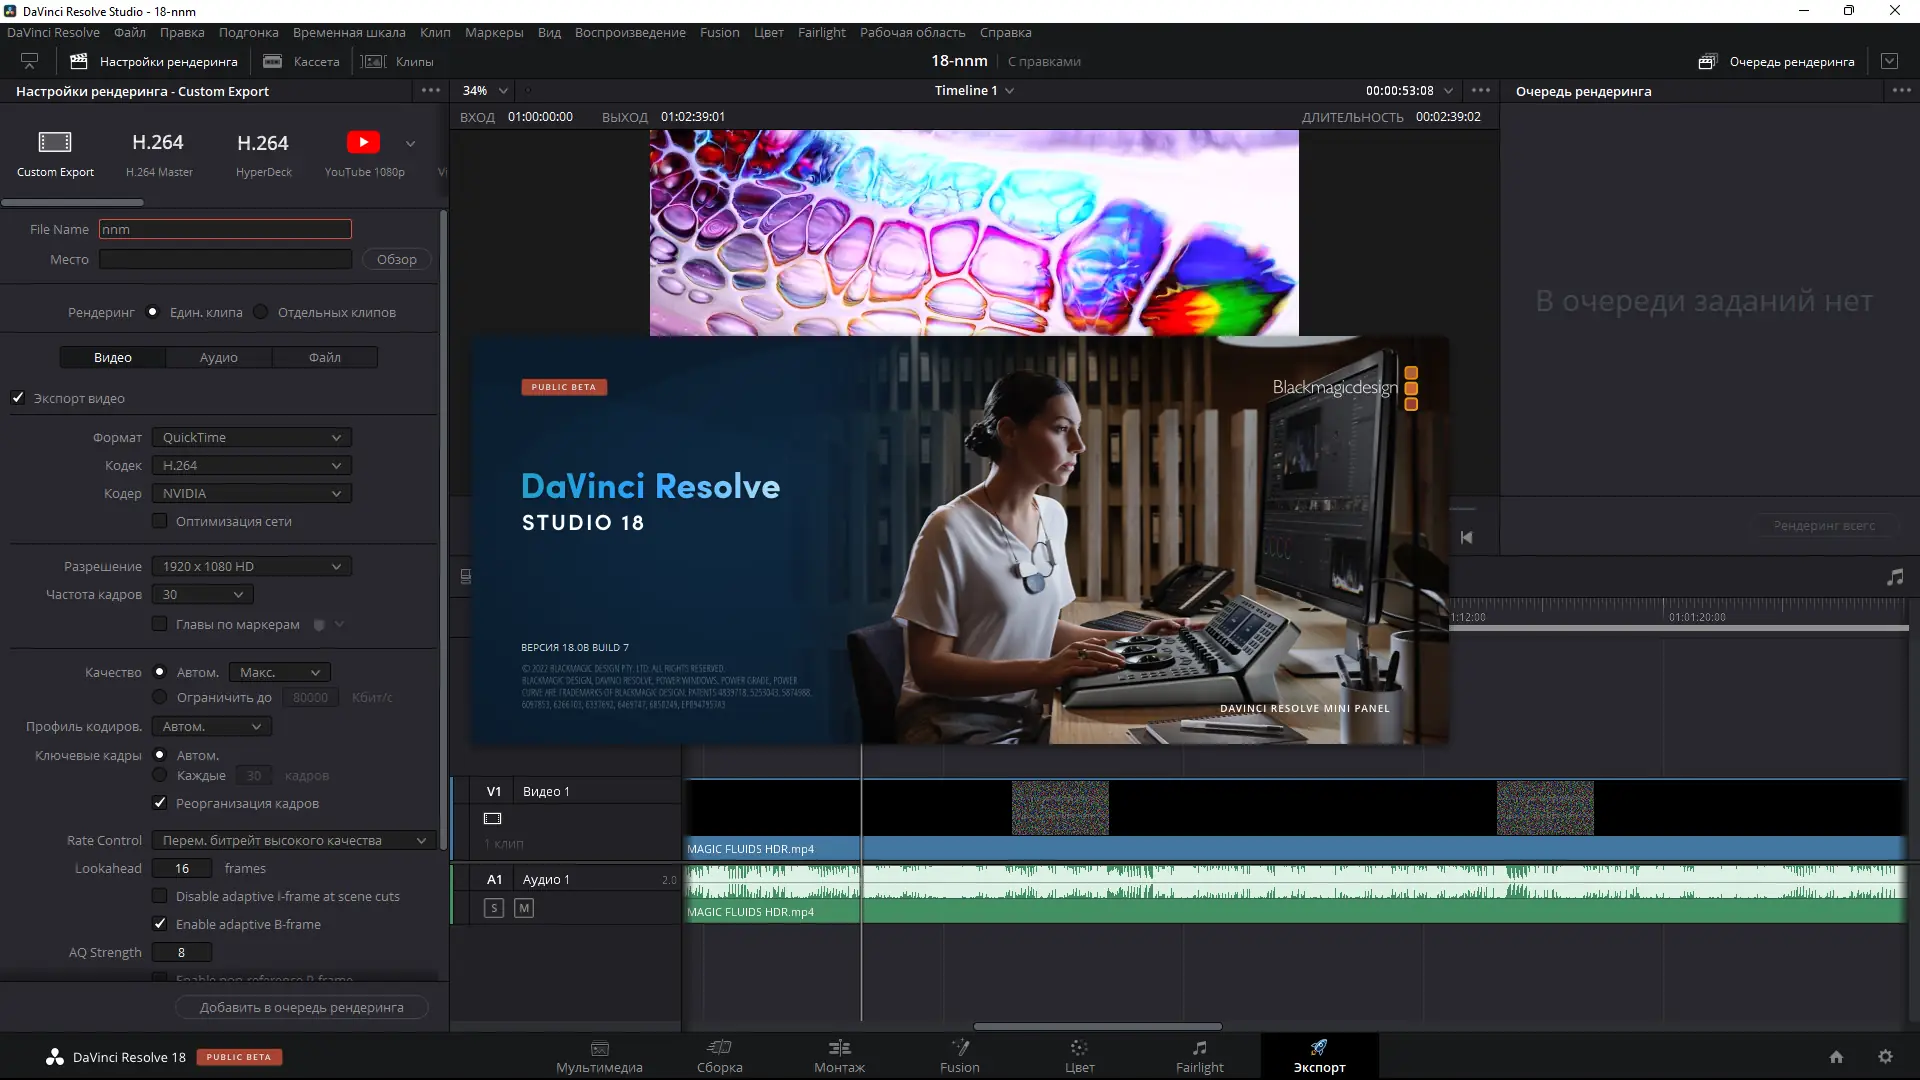Image resolution: width=1920 pixels, height=1080 pixels.
Task: Solo the Аудио 1 track
Action: [x=494, y=908]
